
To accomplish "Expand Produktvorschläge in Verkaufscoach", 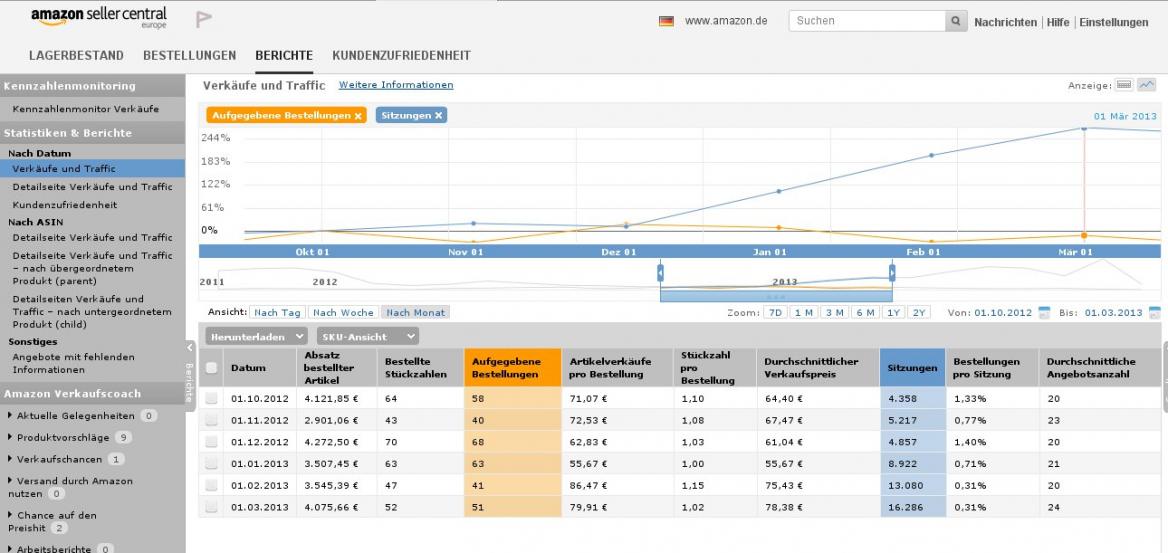I will pos(63,437).
